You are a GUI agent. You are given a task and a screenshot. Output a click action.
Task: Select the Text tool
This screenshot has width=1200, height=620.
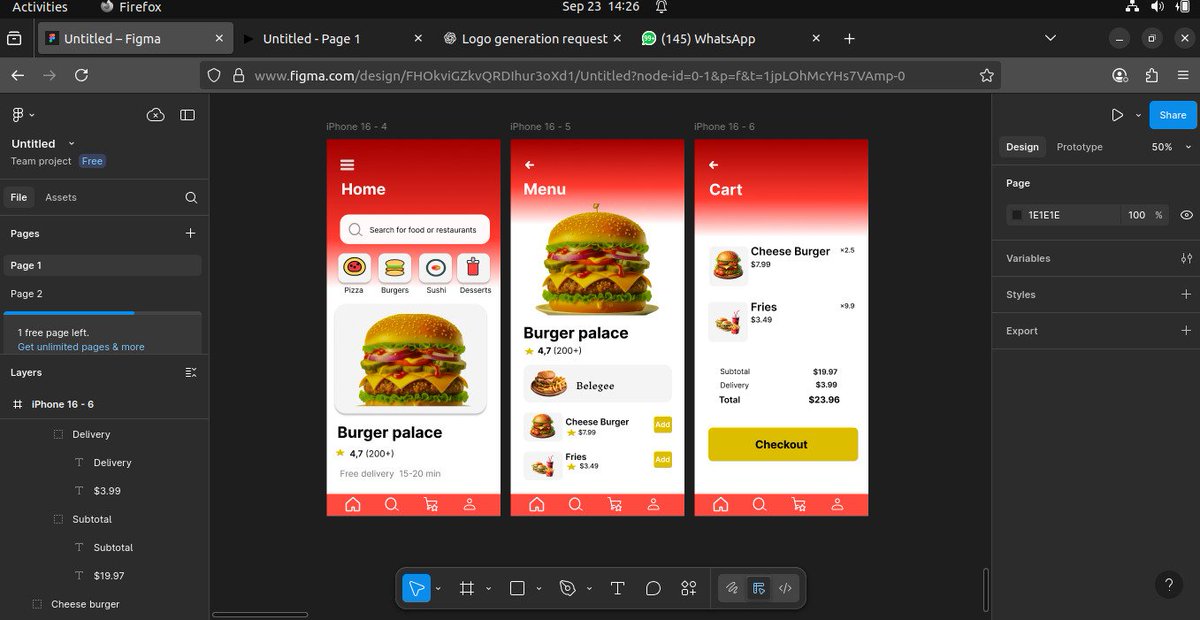tap(618, 588)
